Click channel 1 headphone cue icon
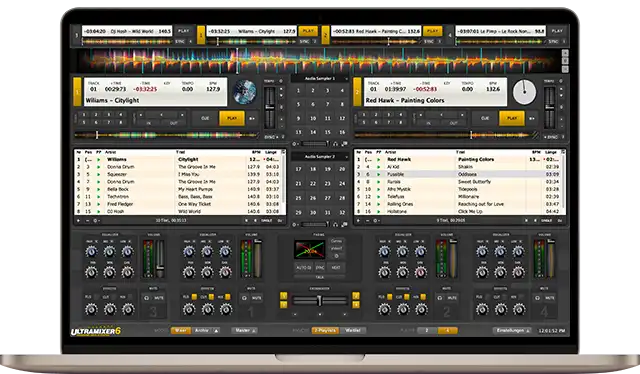This screenshot has height=374, width=640. click(x=244, y=298)
